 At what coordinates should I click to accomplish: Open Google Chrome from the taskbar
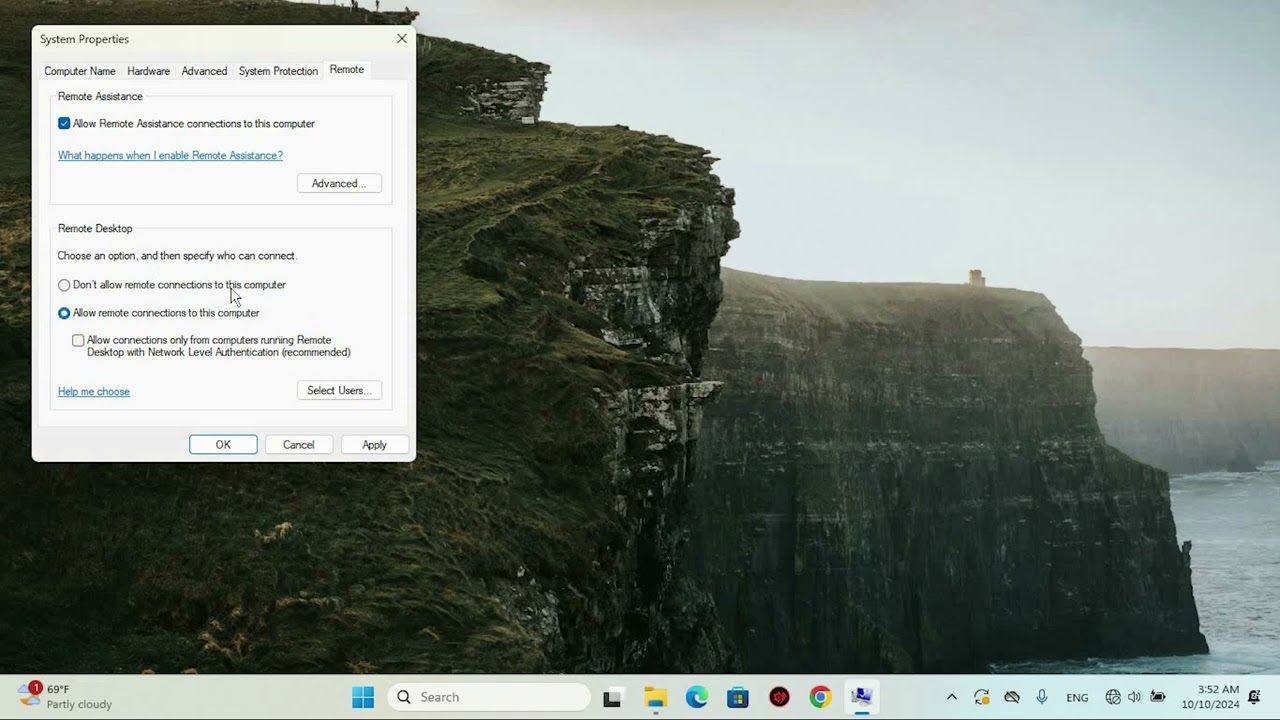[820, 697]
